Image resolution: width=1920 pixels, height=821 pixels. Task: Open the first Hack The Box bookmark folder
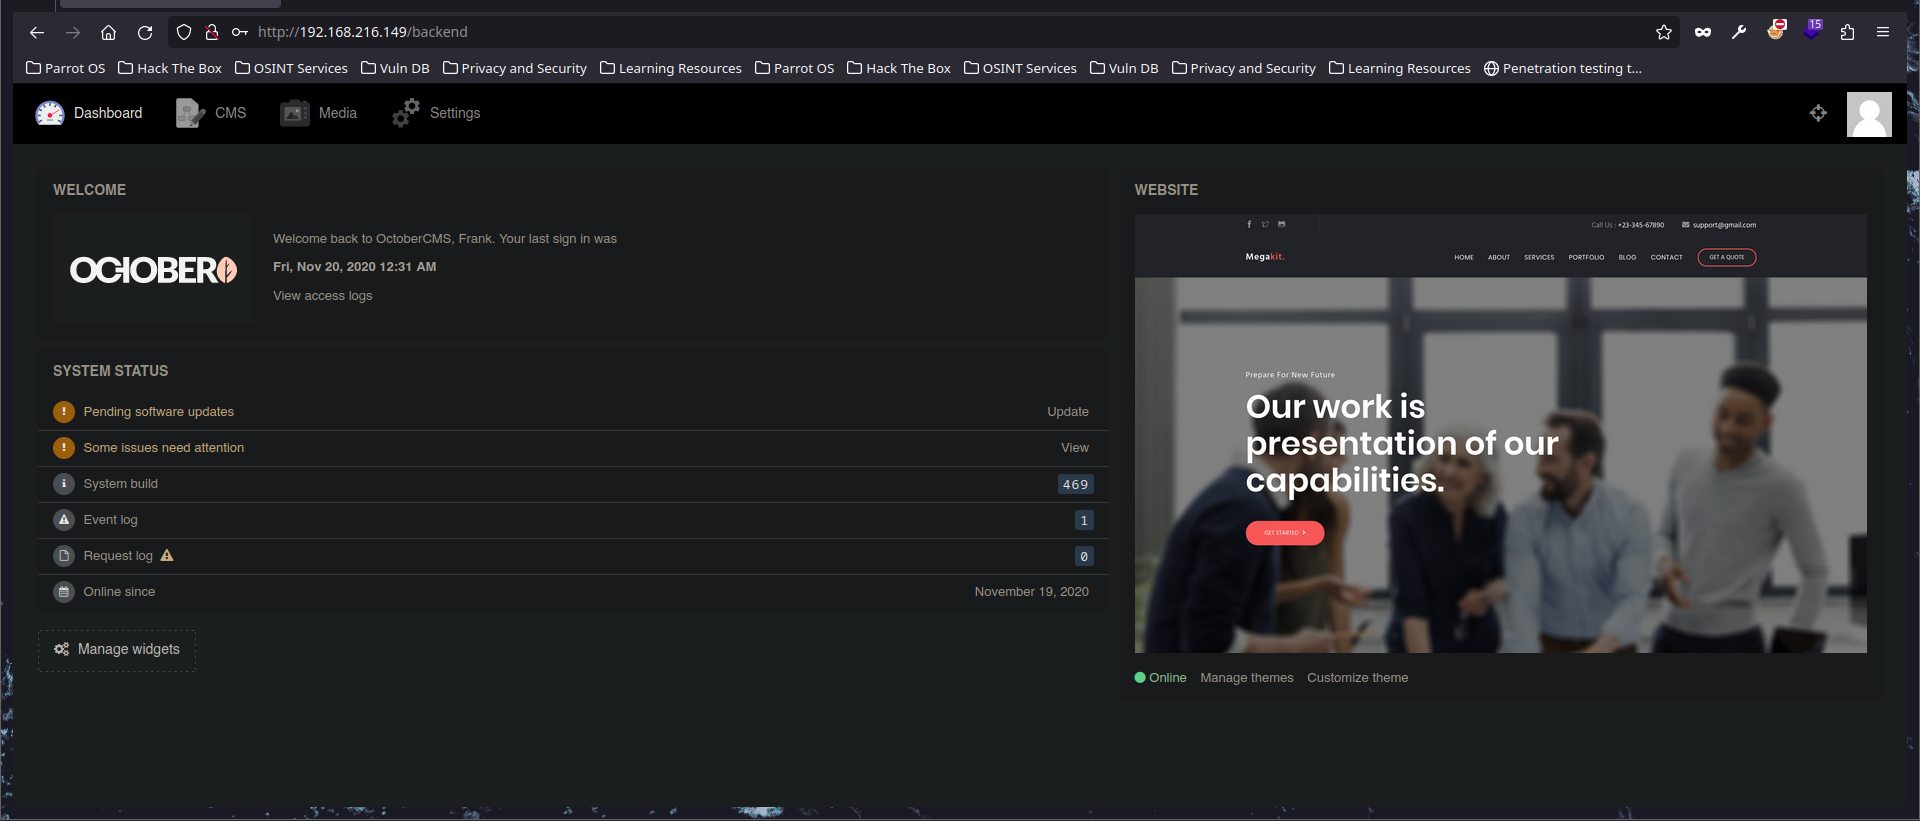click(170, 68)
